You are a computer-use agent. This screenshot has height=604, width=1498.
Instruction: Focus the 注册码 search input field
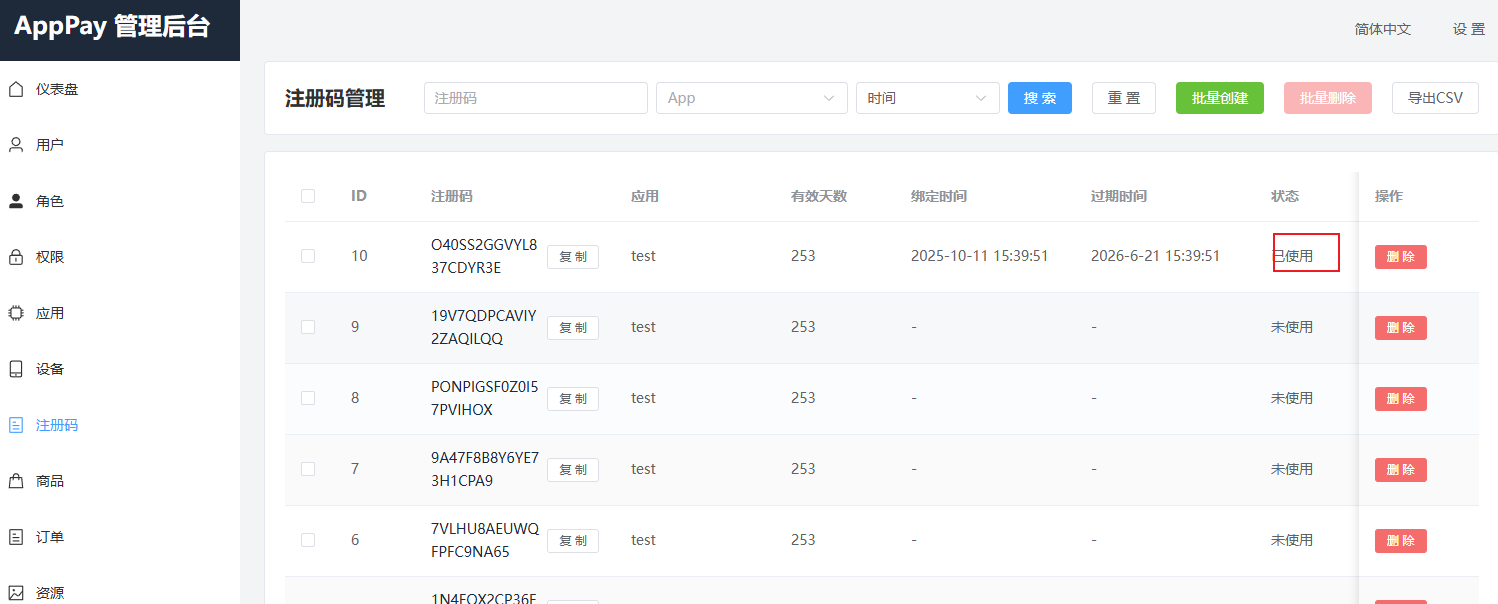(x=536, y=98)
